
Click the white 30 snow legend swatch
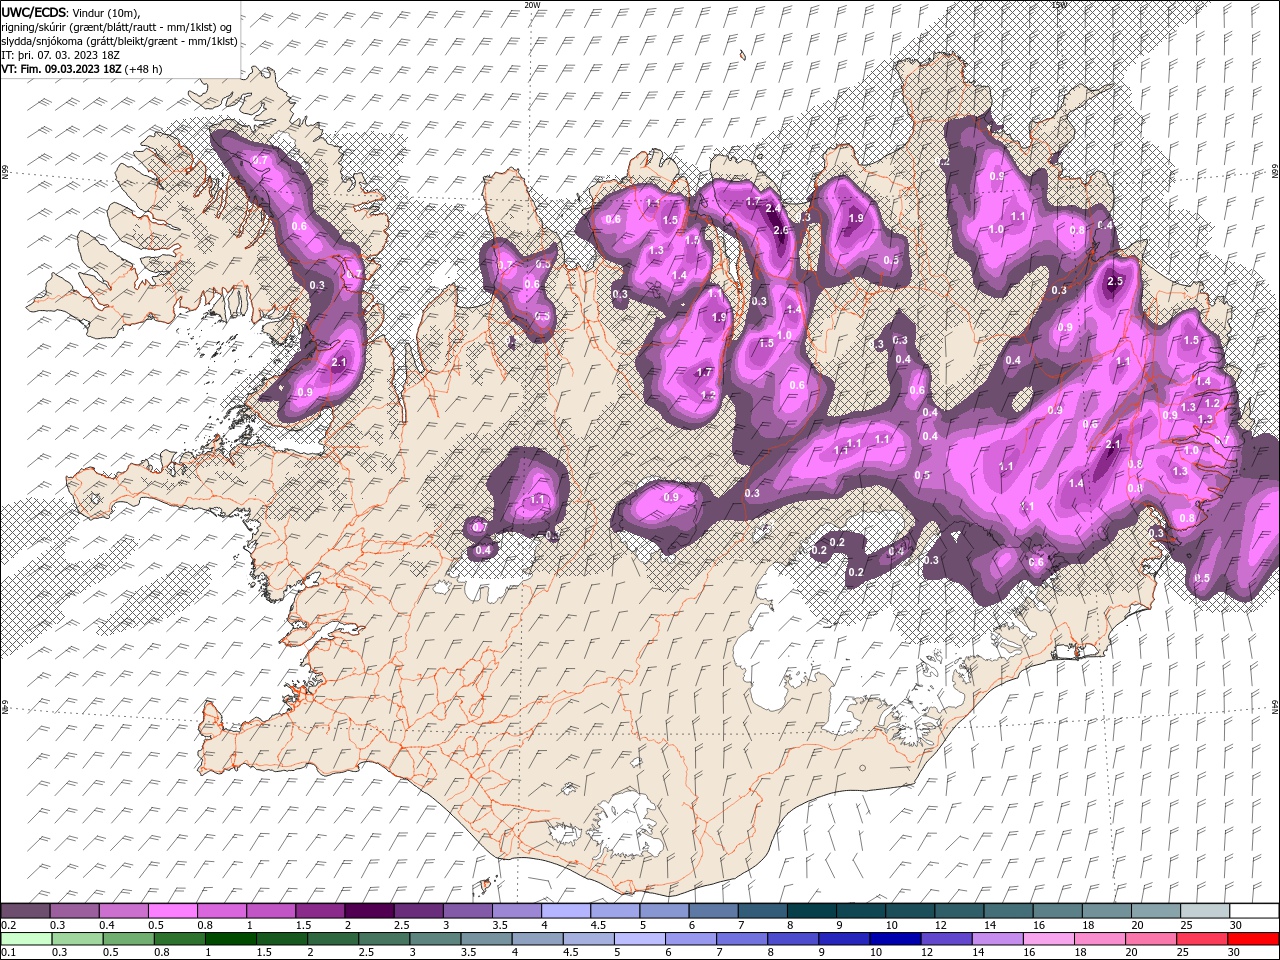click(x=1254, y=911)
